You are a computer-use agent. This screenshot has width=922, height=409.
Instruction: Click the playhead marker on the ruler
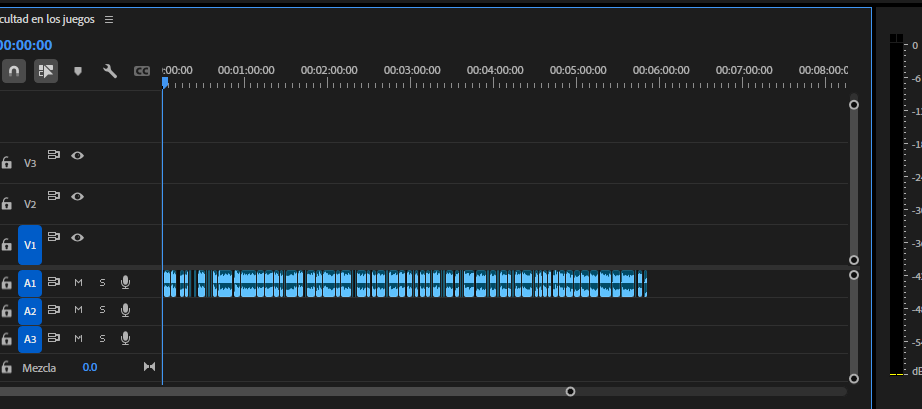[165, 83]
